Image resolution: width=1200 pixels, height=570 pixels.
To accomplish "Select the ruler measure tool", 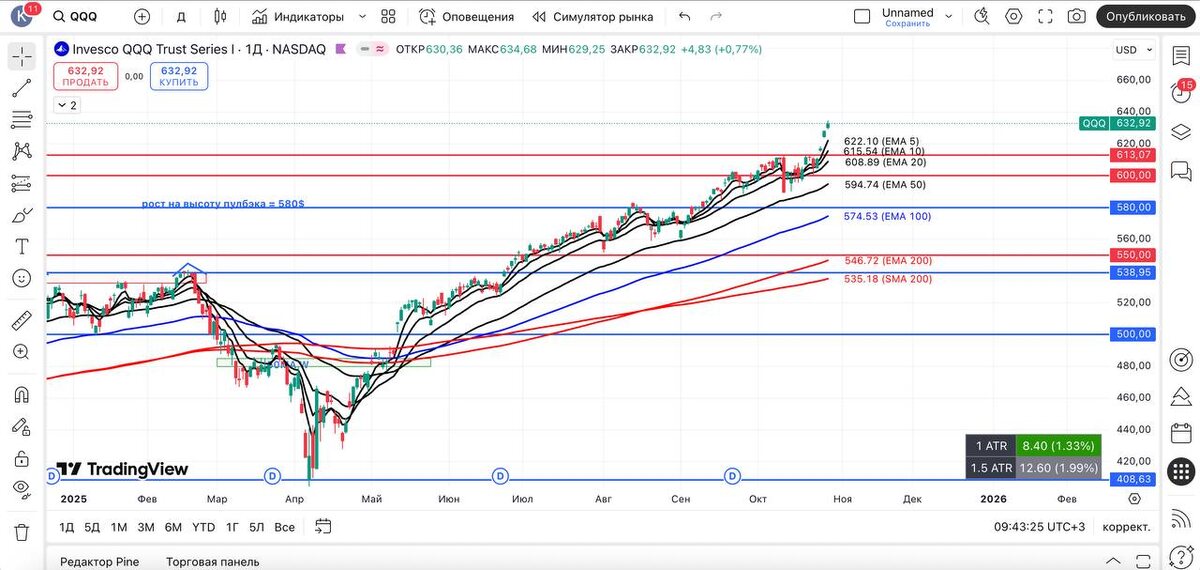I will 21,320.
